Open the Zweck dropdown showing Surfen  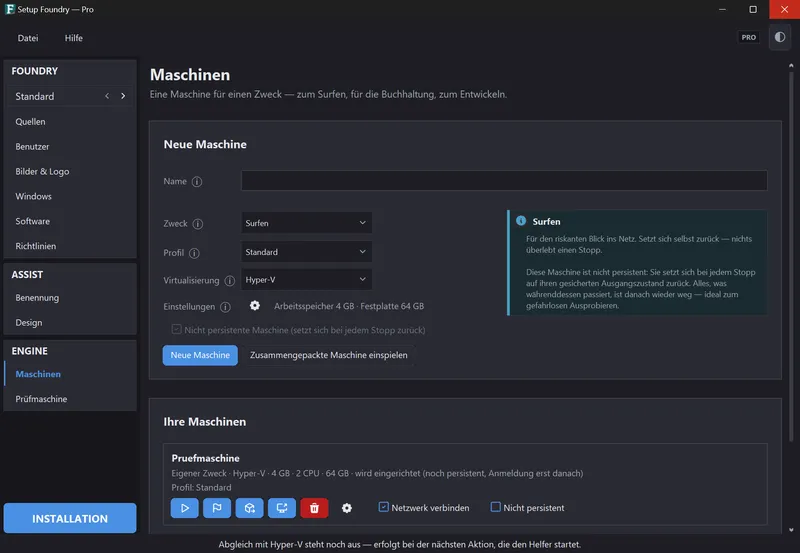point(306,223)
